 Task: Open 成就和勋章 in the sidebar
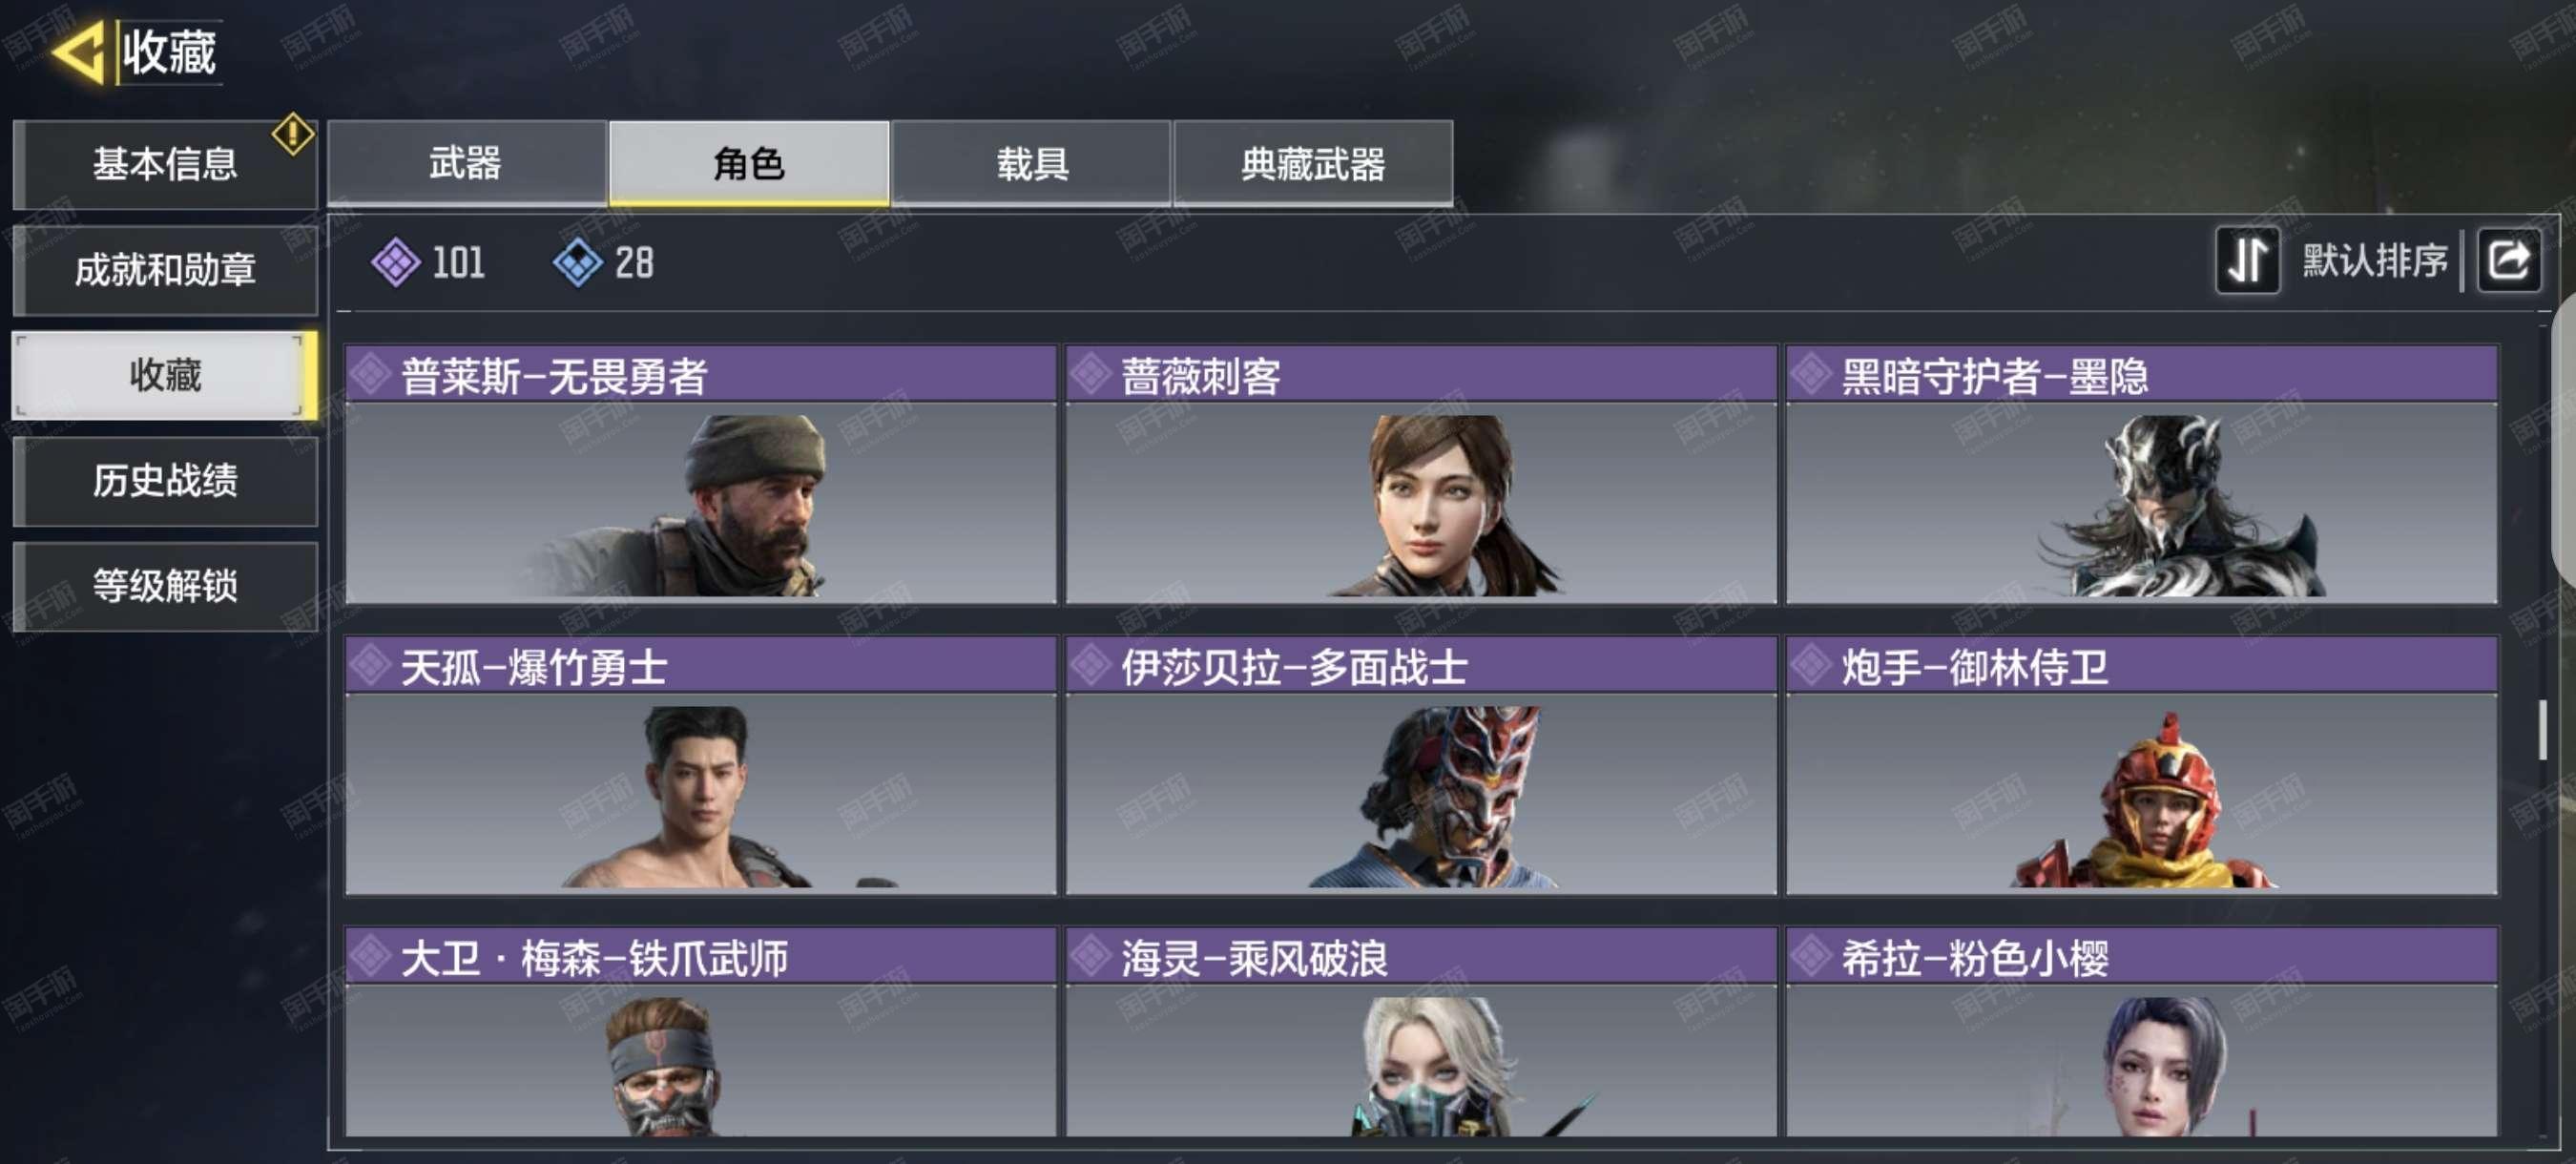[165, 270]
